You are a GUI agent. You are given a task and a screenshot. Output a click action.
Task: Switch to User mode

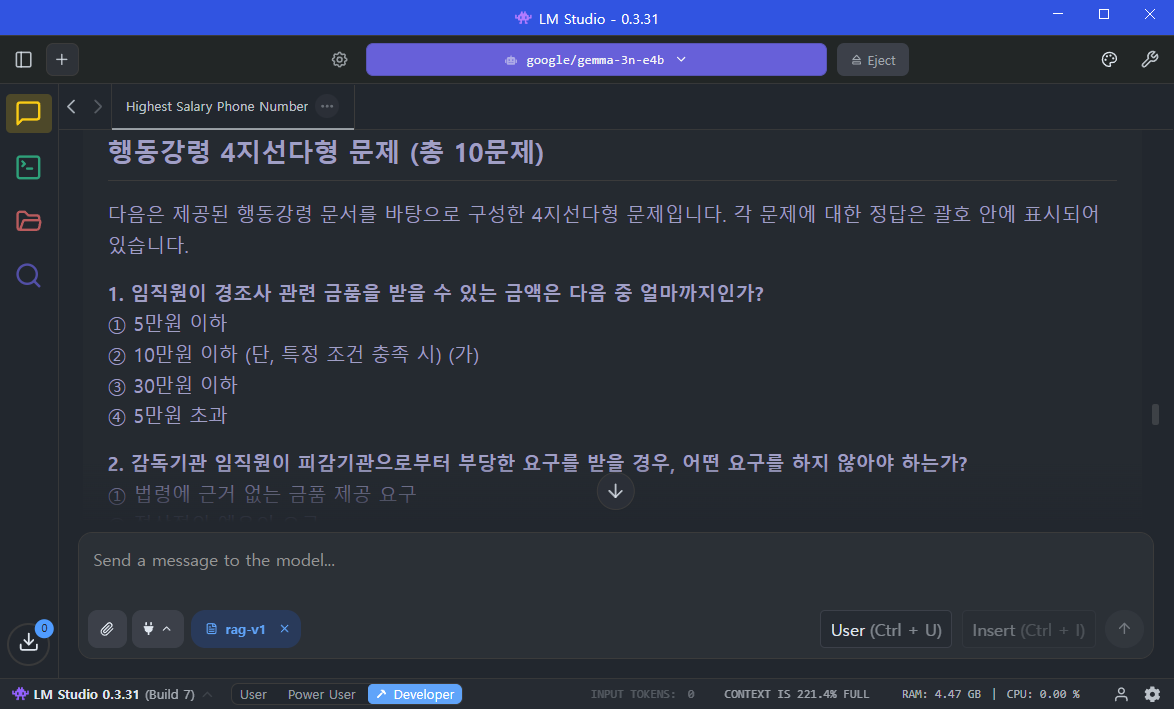(253, 694)
